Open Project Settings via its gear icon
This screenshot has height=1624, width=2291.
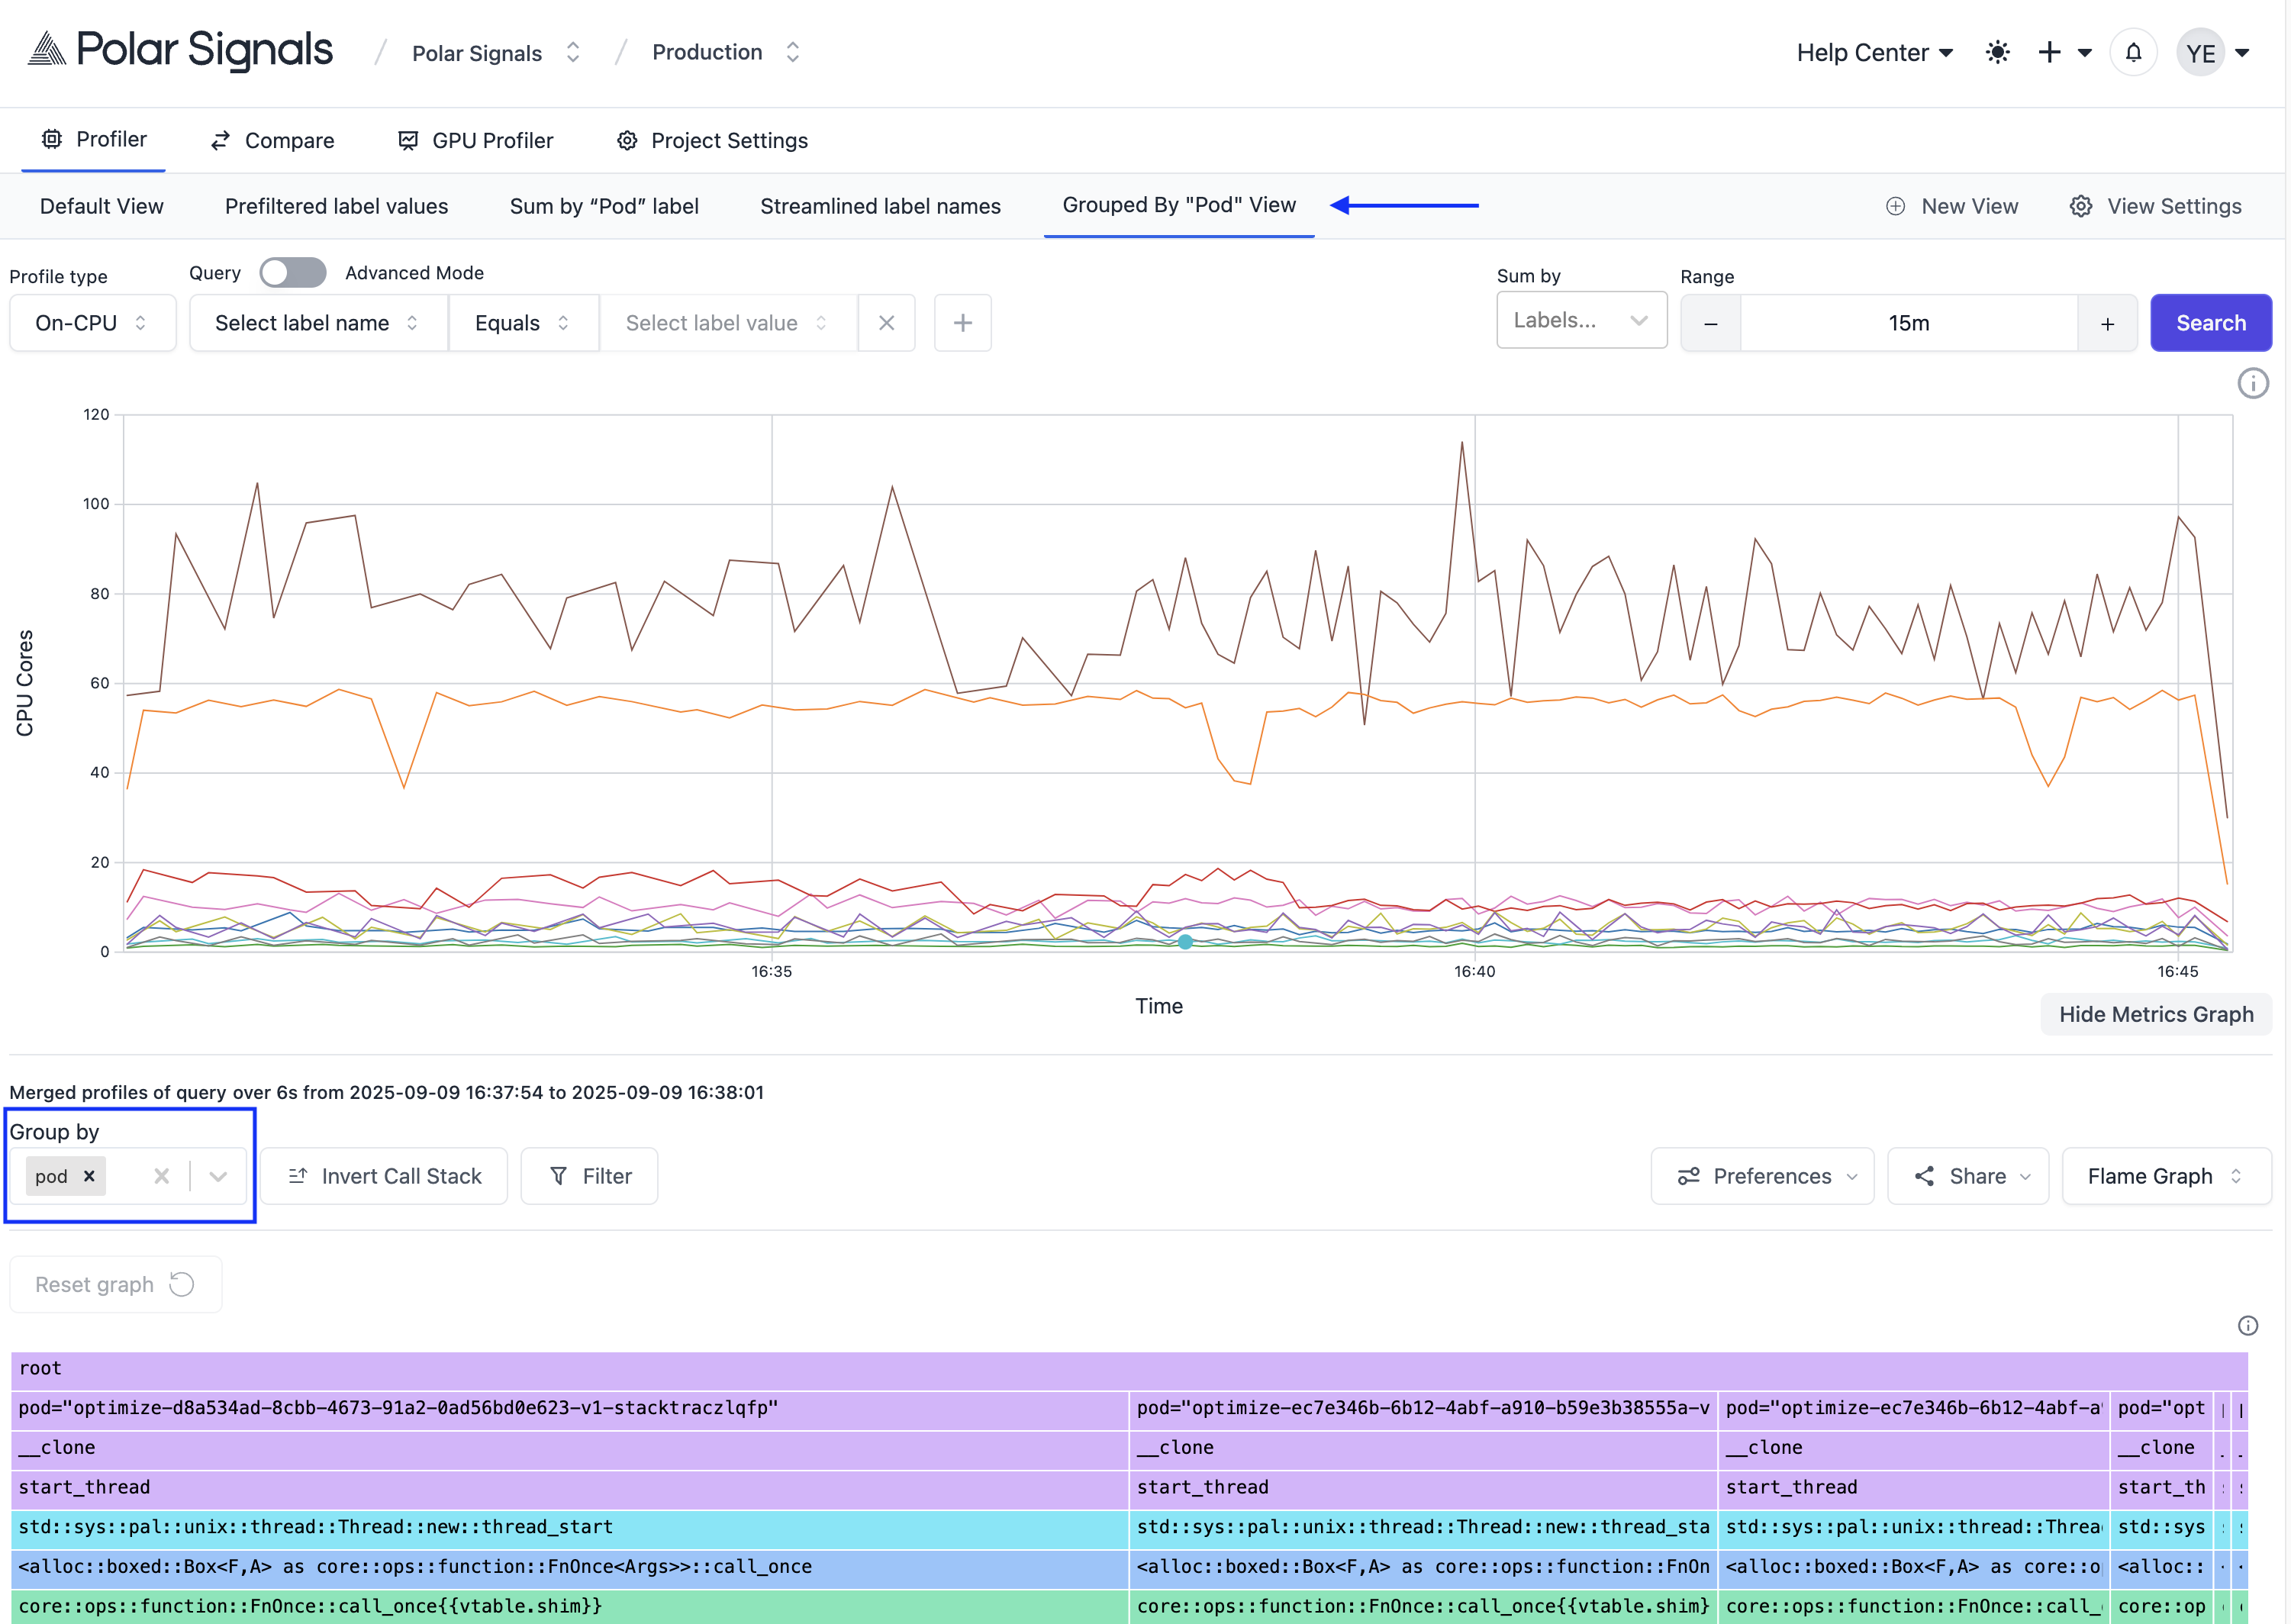(x=627, y=140)
